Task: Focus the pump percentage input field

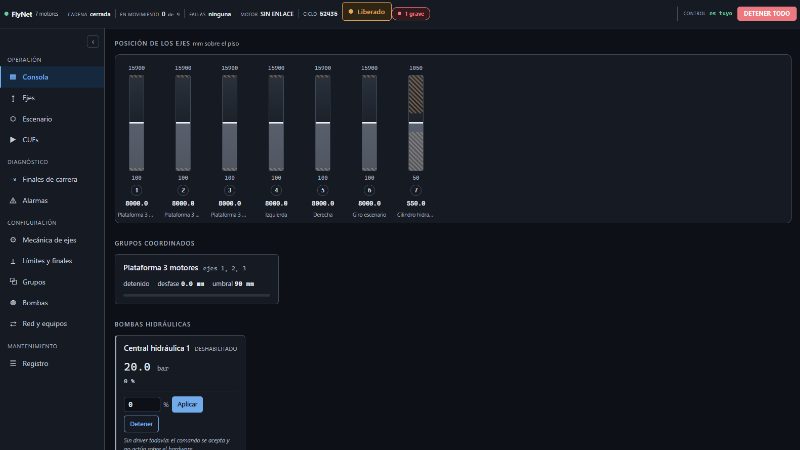Action: point(142,404)
